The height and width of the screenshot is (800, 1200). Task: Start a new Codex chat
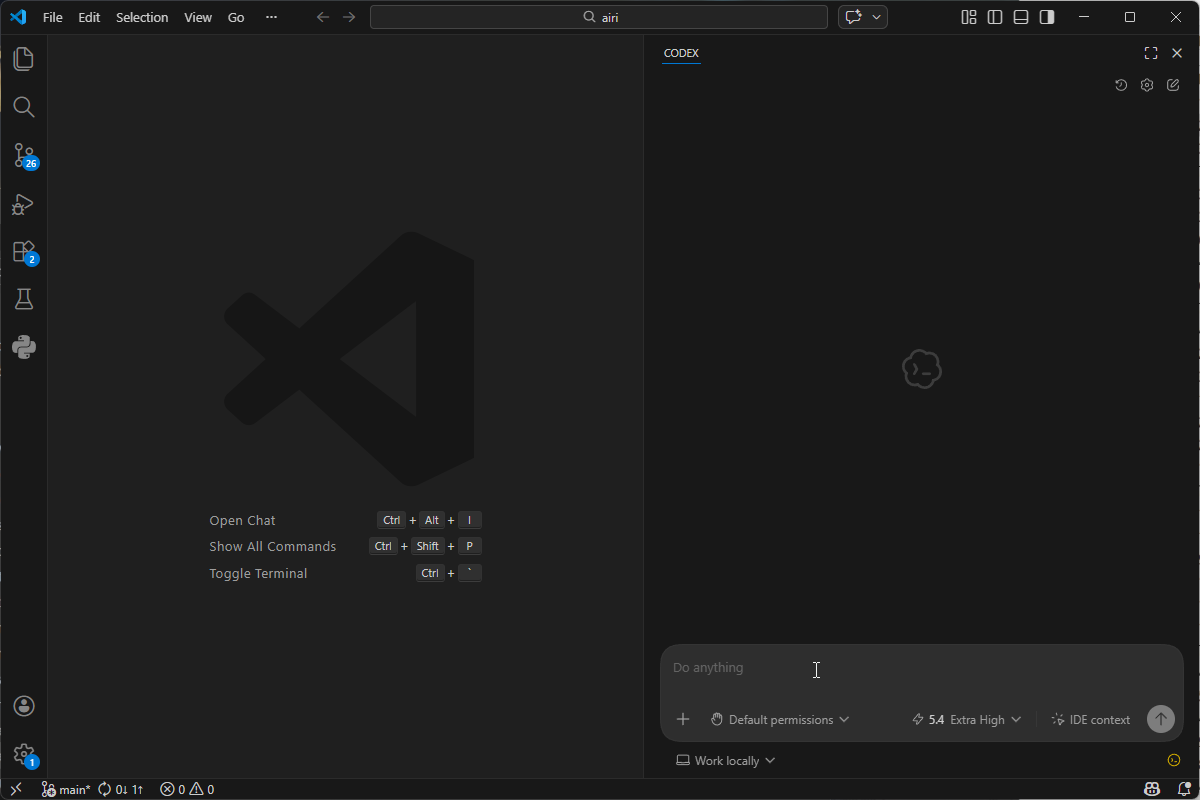tap(1173, 85)
